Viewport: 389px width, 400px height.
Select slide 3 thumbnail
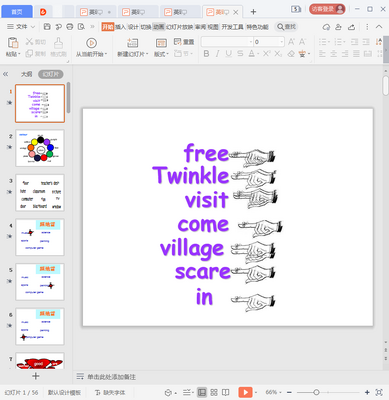[x=40, y=193]
